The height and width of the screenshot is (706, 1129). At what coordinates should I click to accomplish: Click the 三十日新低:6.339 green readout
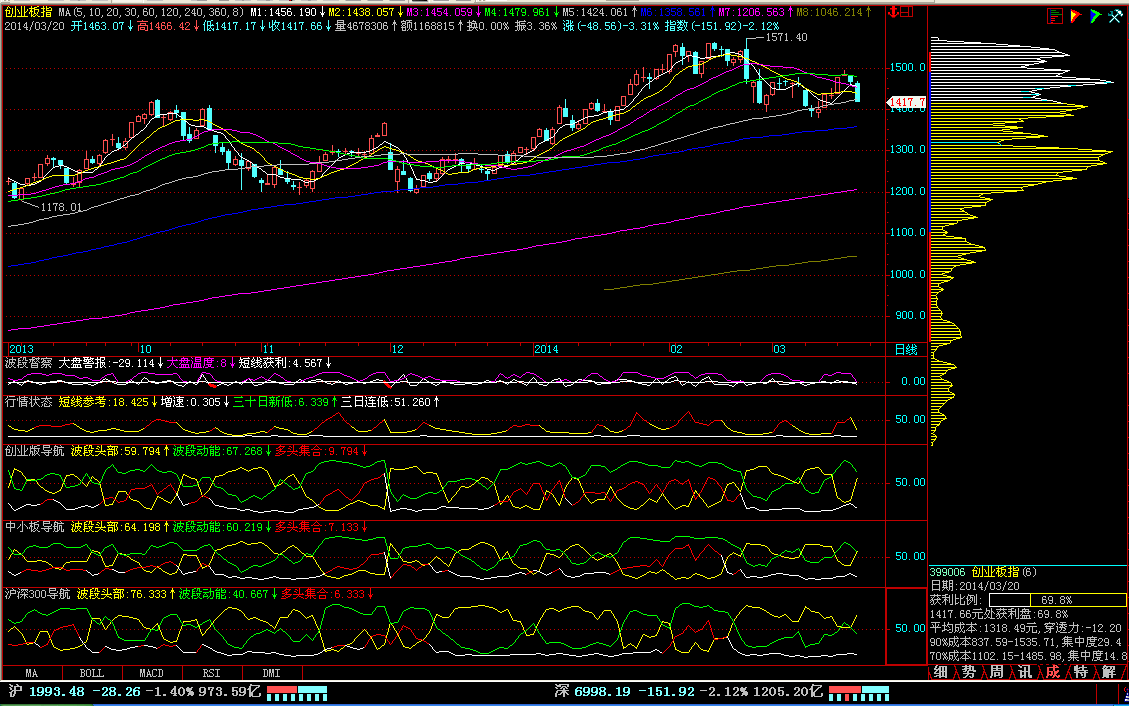tap(281, 402)
